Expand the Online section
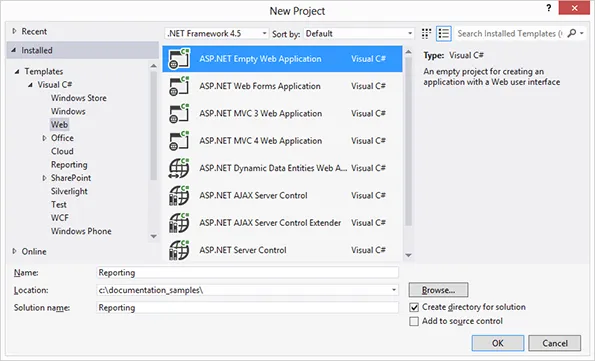The image size is (595, 361). click(14, 251)
